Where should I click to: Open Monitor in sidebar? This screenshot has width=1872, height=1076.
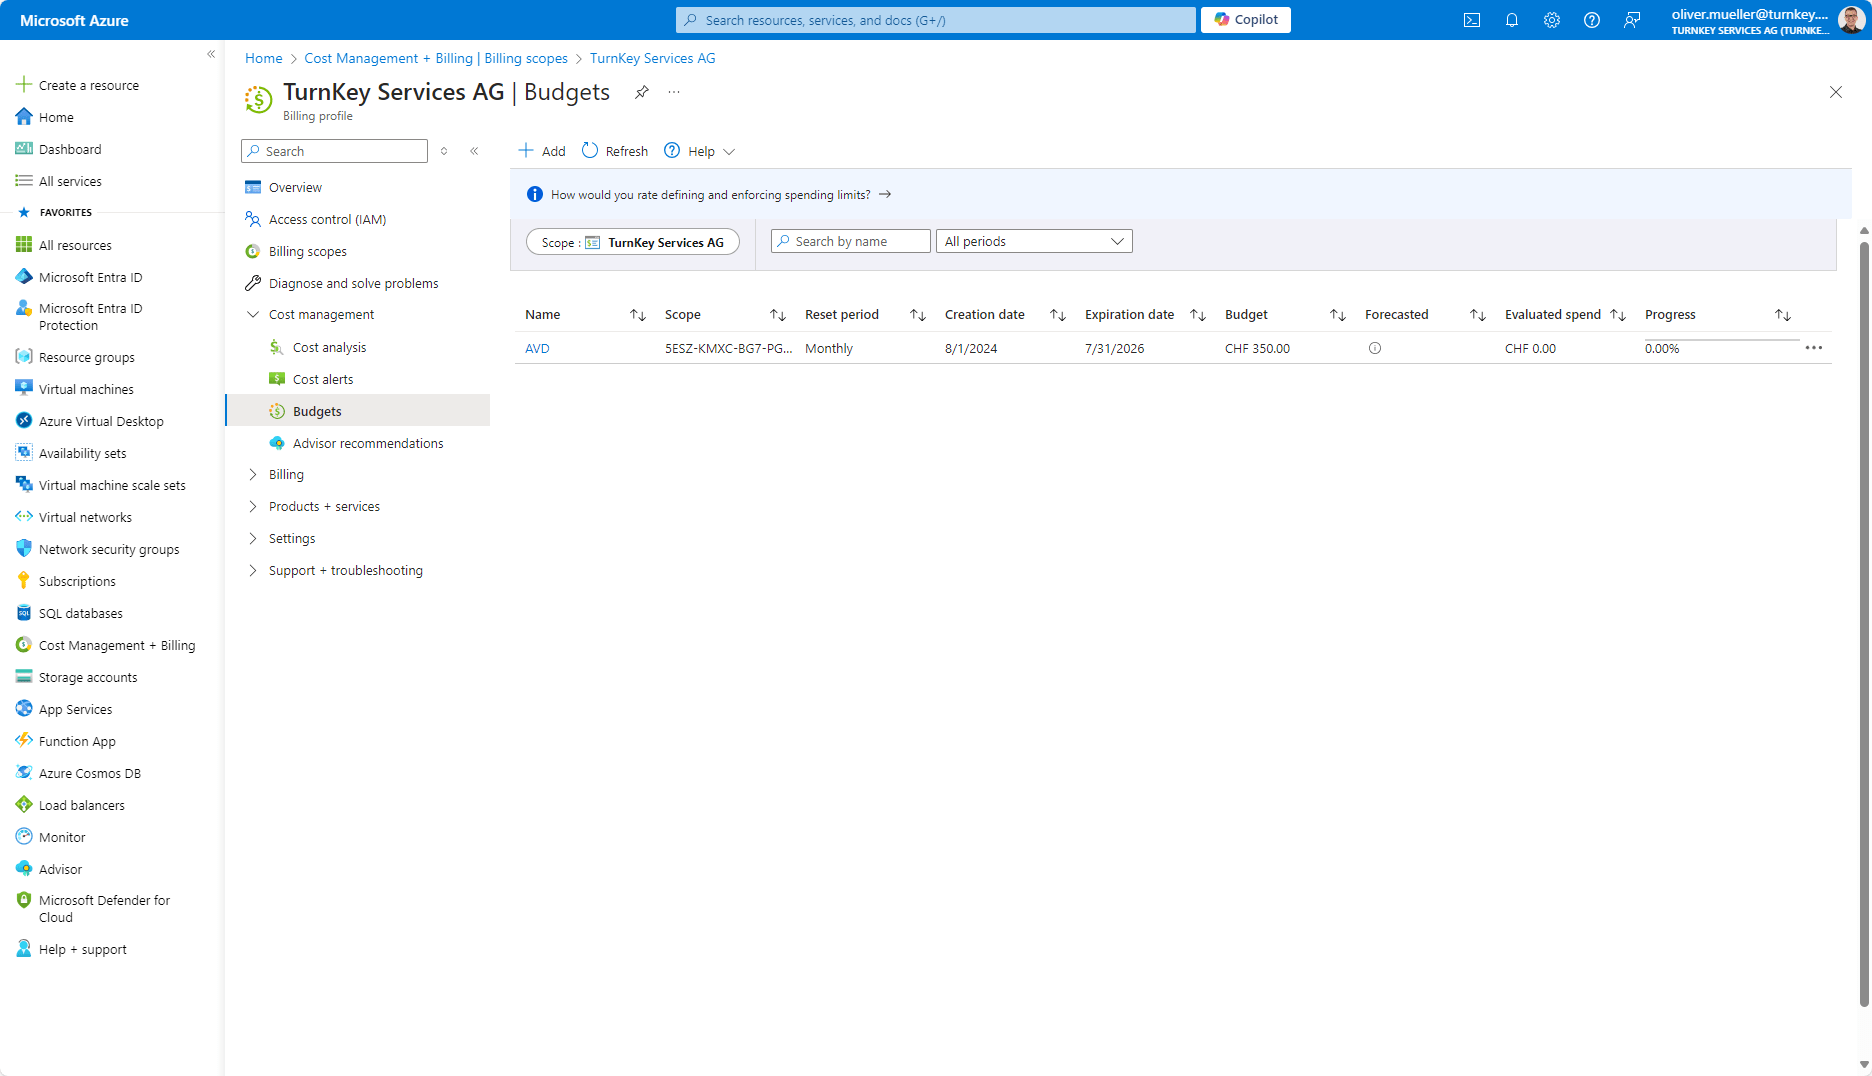pyautogui.click(x=51, y=837)
